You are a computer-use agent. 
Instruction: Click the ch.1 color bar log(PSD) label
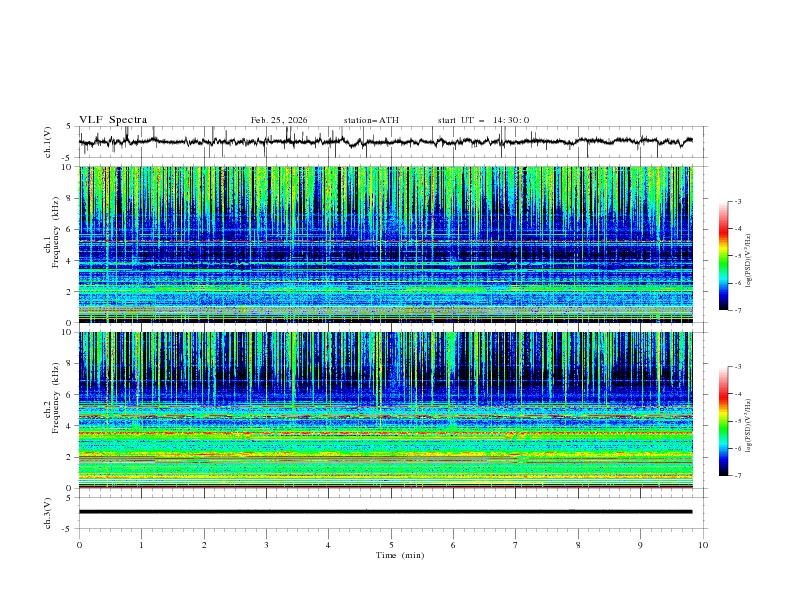pyautogui.click(x=748, y=261)
